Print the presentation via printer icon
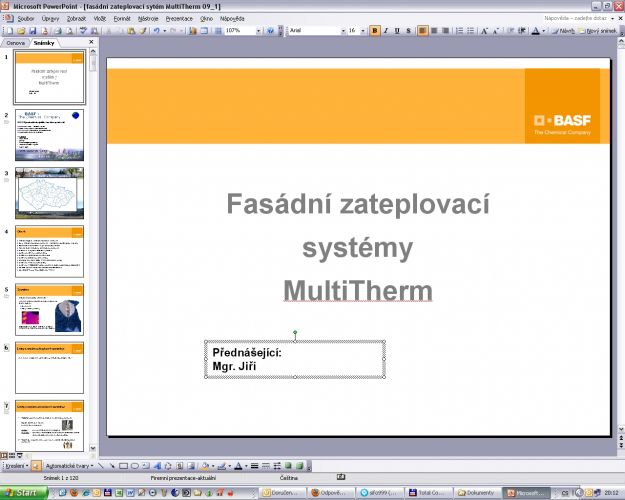Viewport: 625px width, 500px height. tap(58, 31)
